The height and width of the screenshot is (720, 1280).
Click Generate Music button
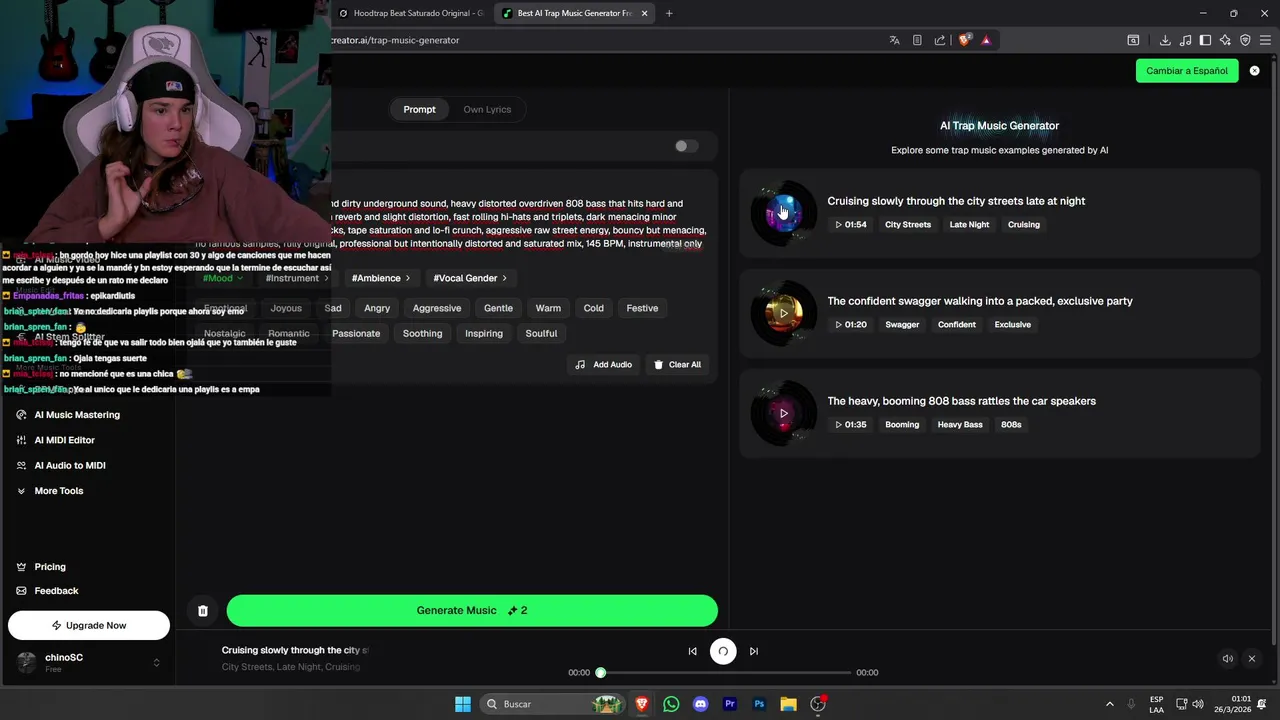[472, 611]
